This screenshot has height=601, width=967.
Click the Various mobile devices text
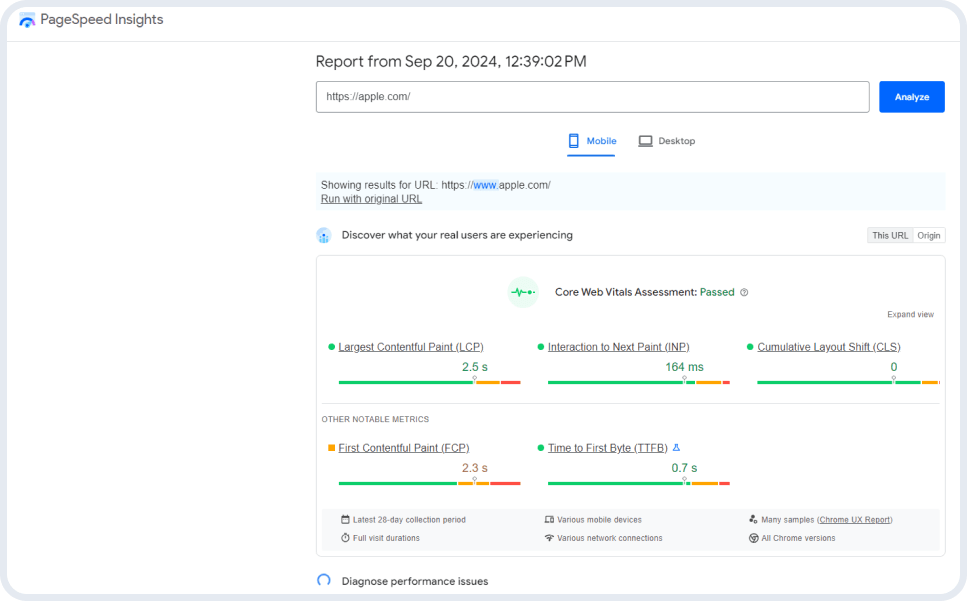(x=599, y=520)
